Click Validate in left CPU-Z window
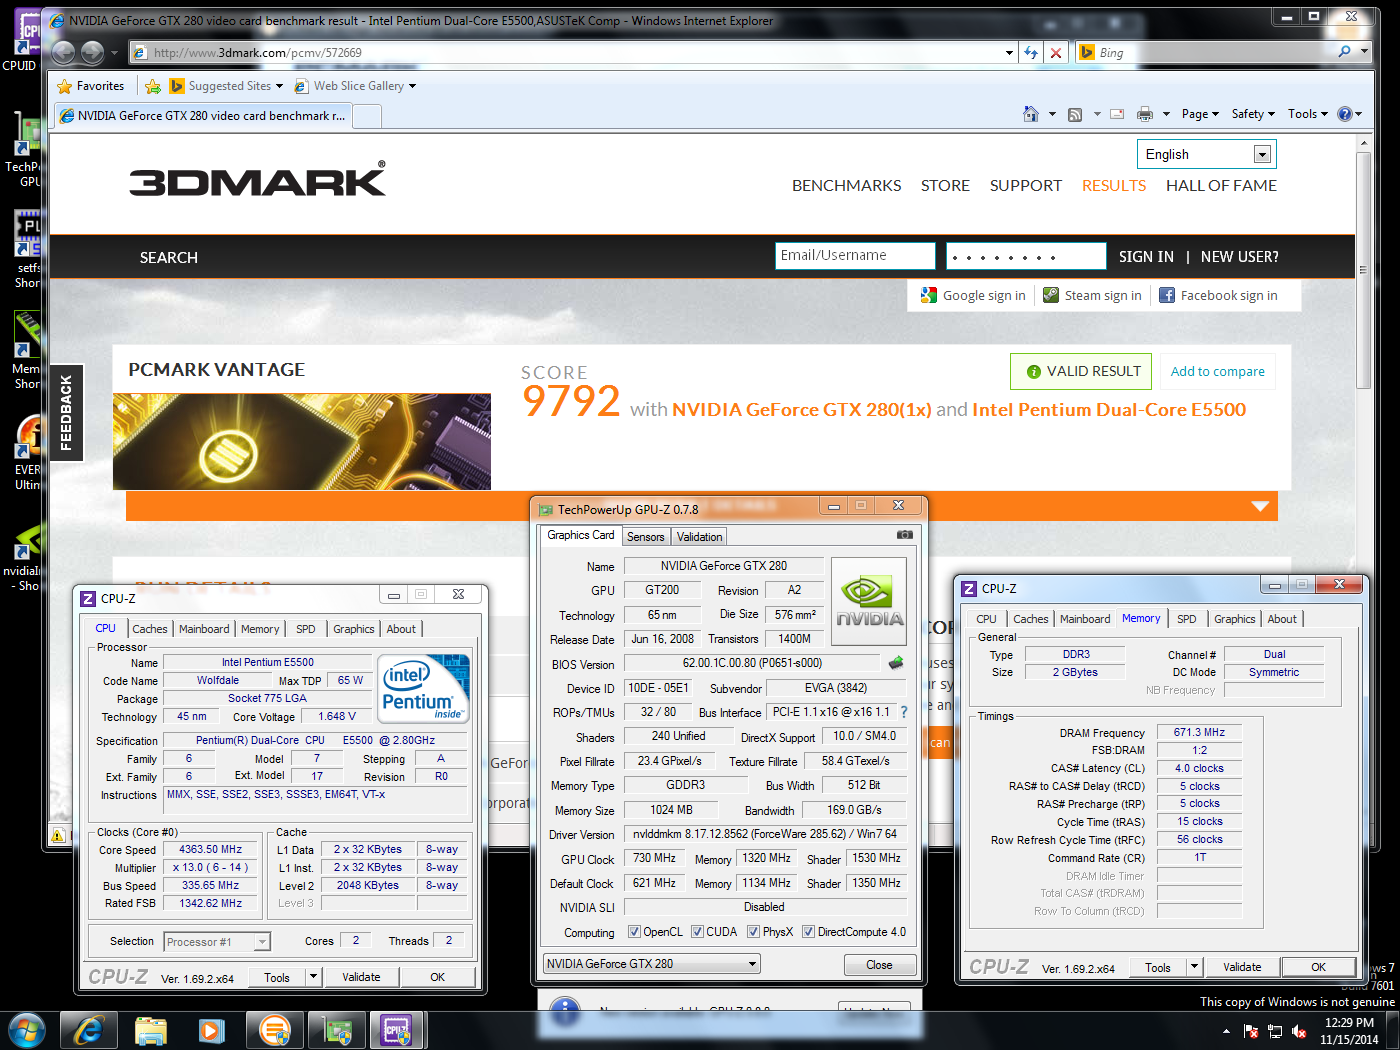The width and height of the screenshot is (1400, 1050). (361, 977)
